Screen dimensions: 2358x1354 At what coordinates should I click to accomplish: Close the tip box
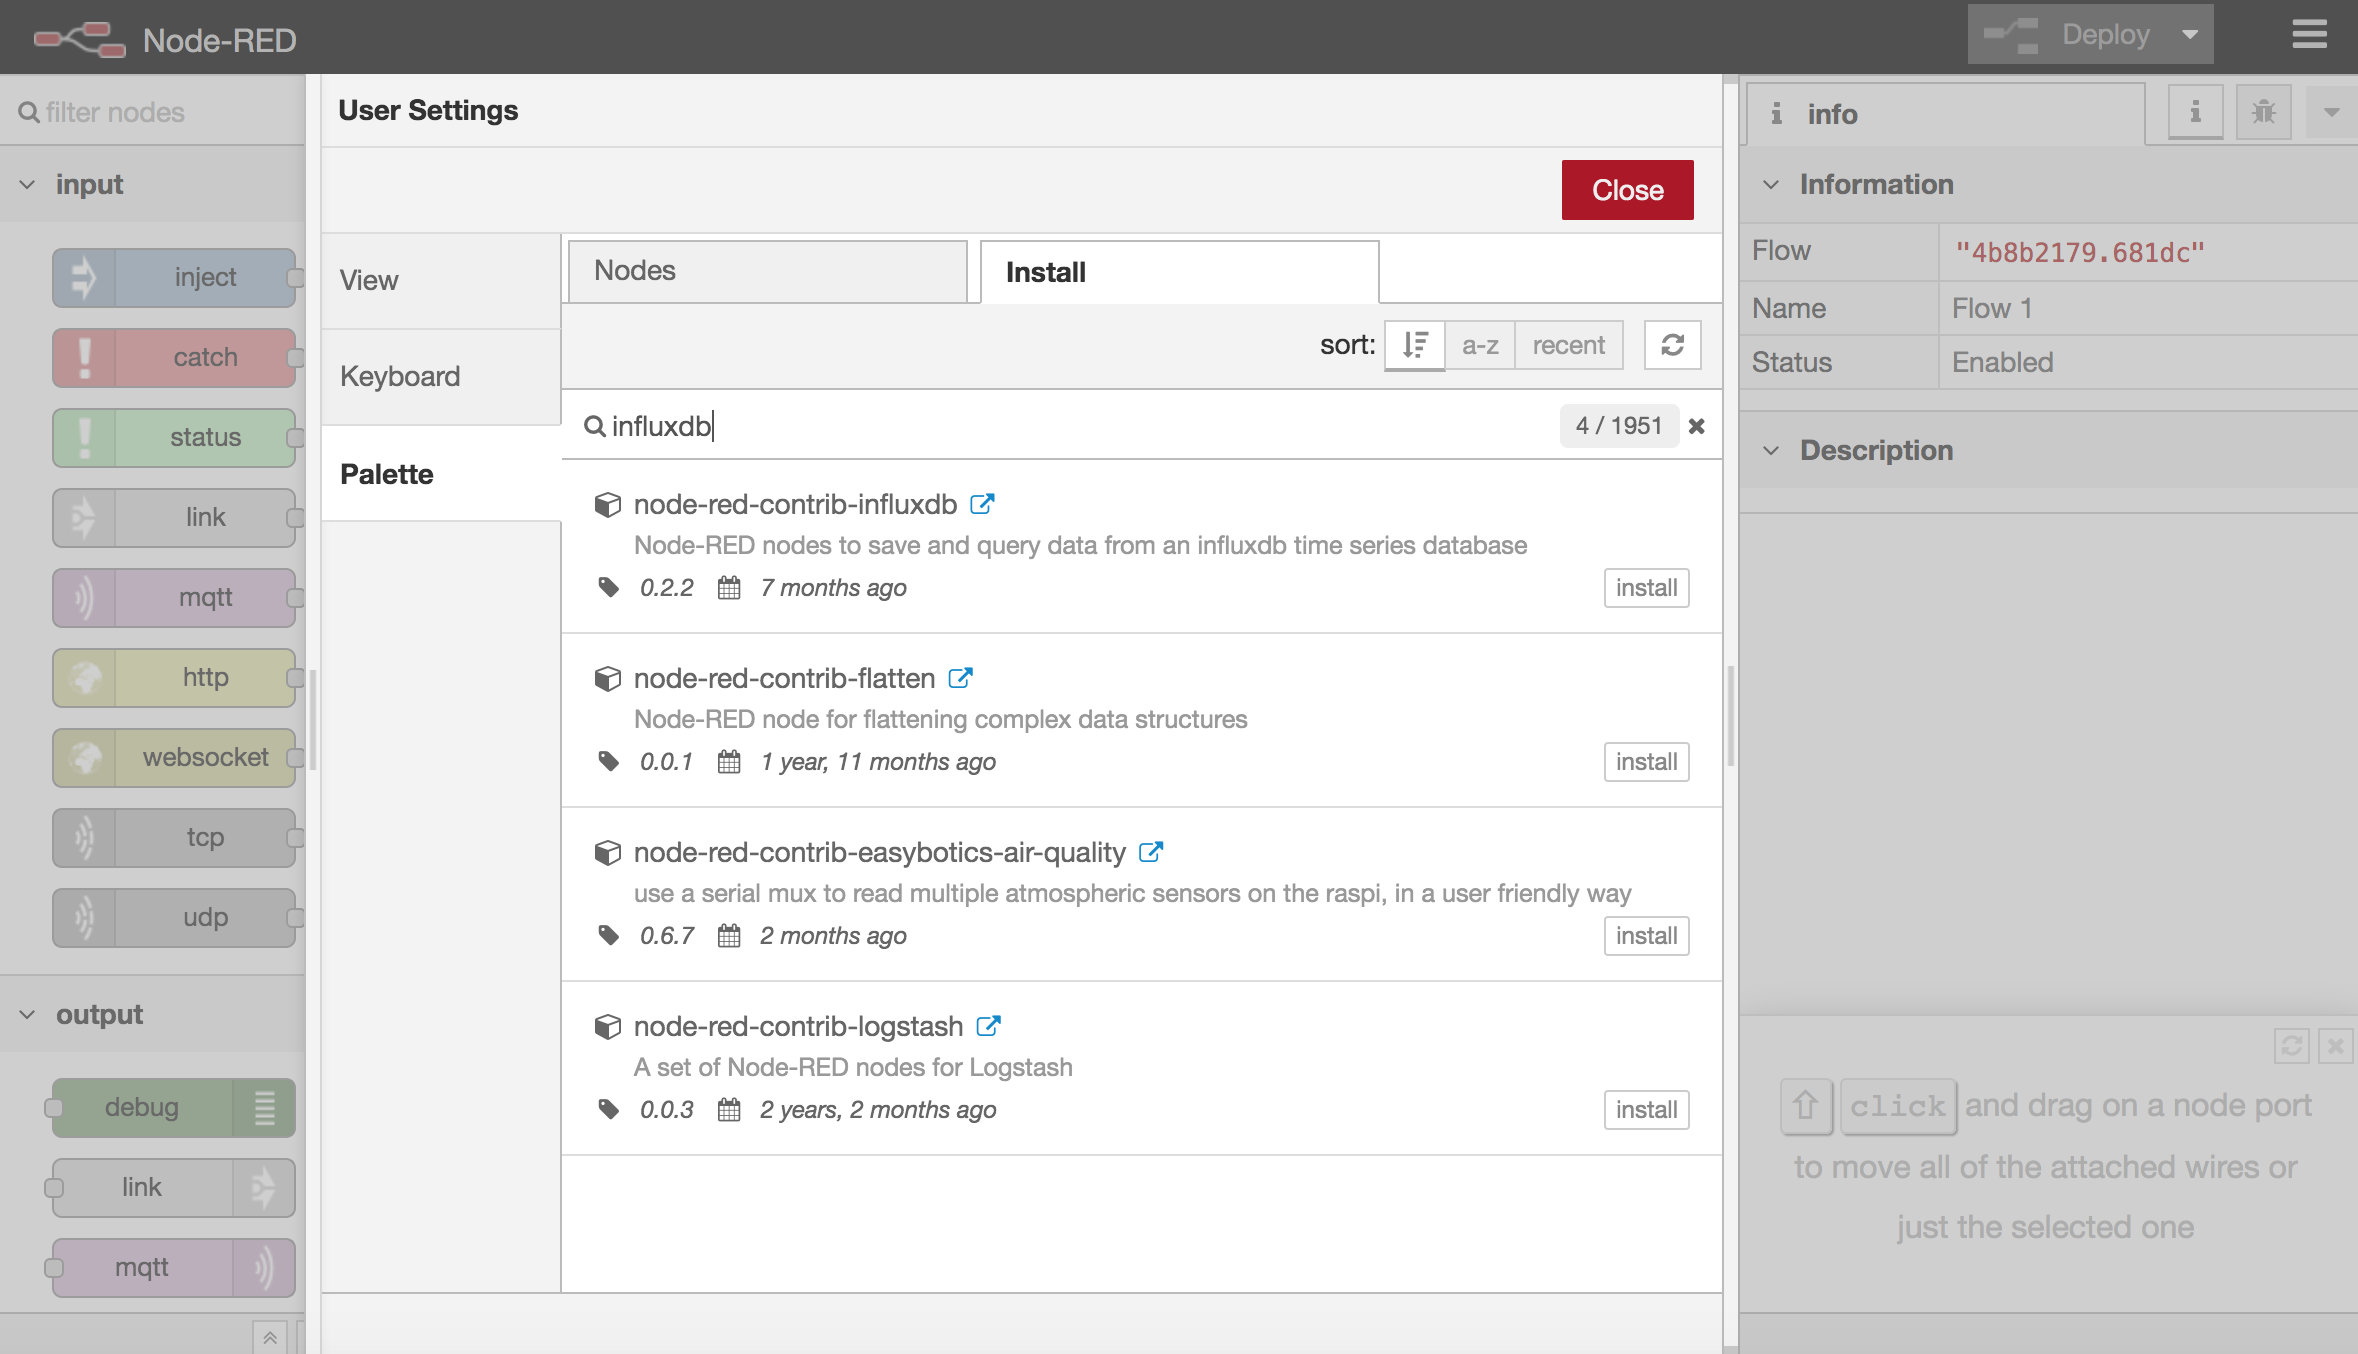2335,1046
